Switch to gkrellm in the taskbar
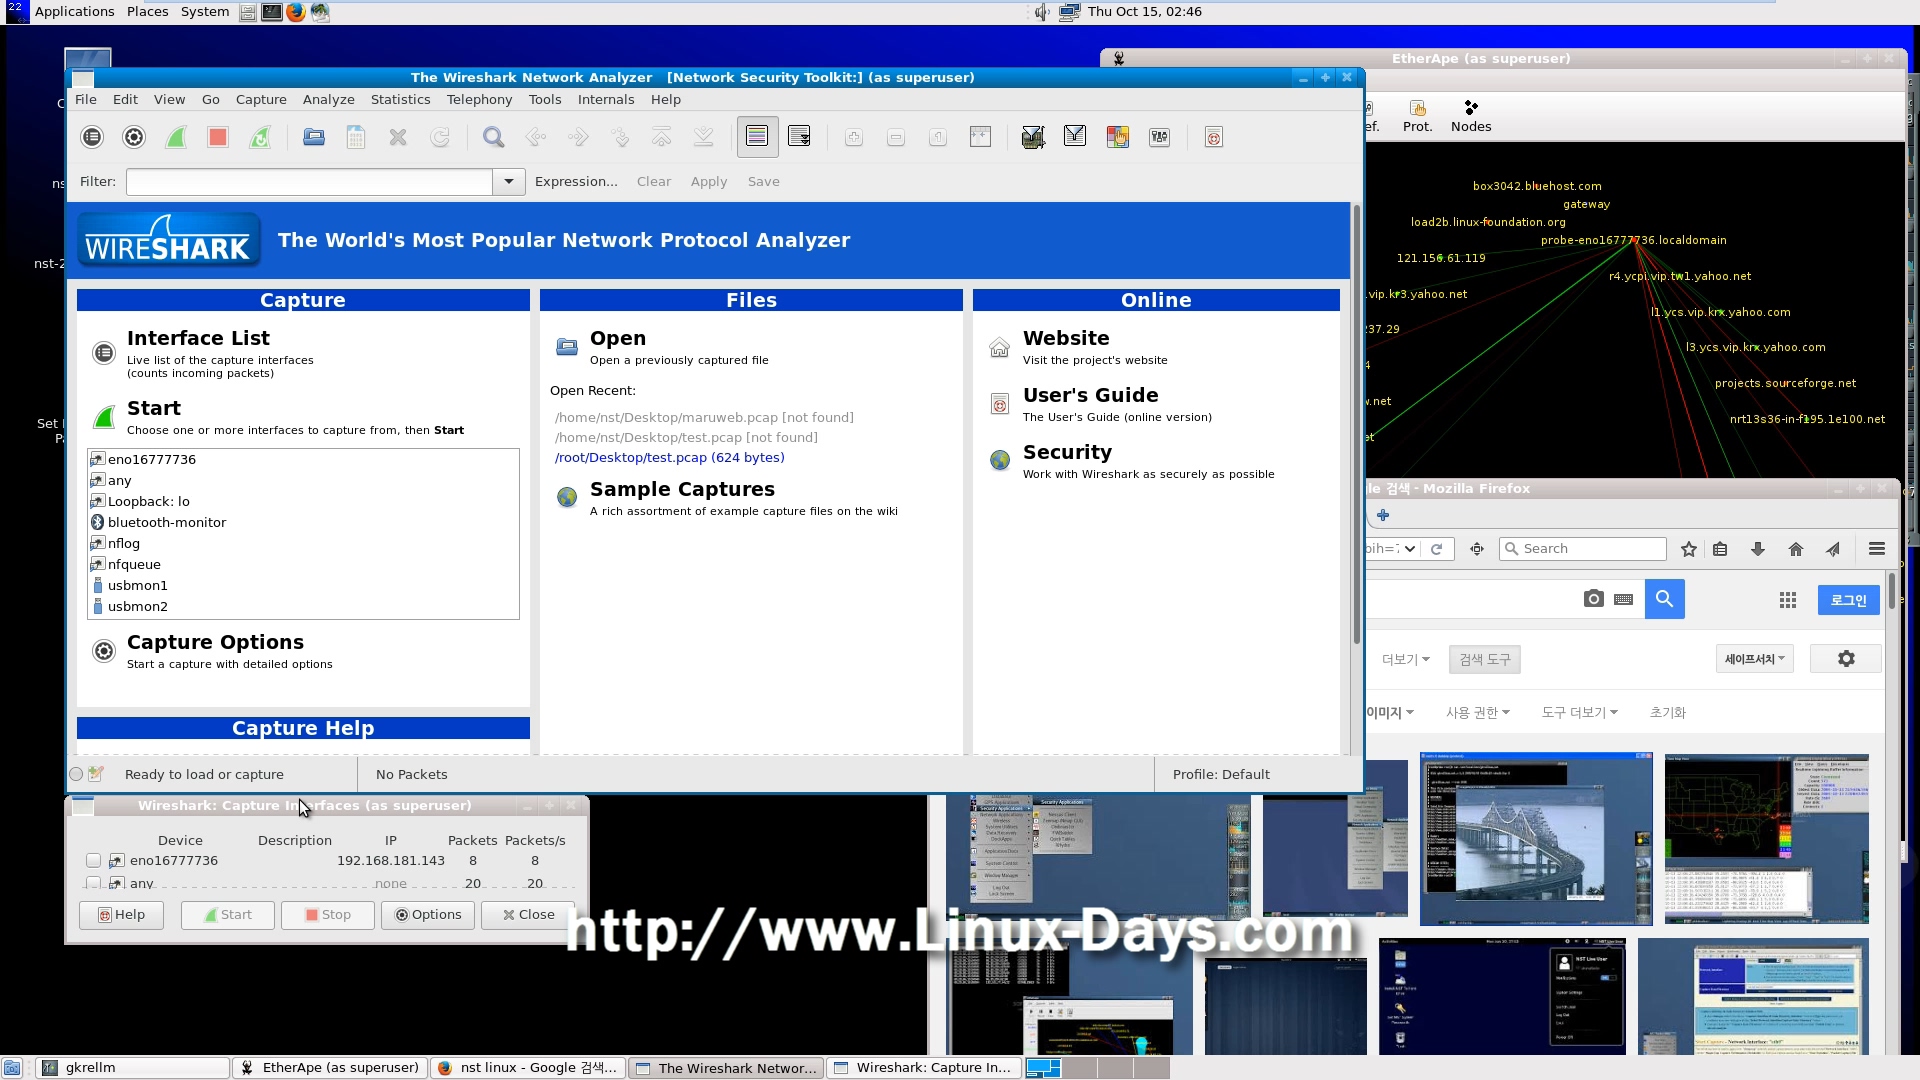This screenshot has height=1080, width=1920. click(x=132, y=1068)
